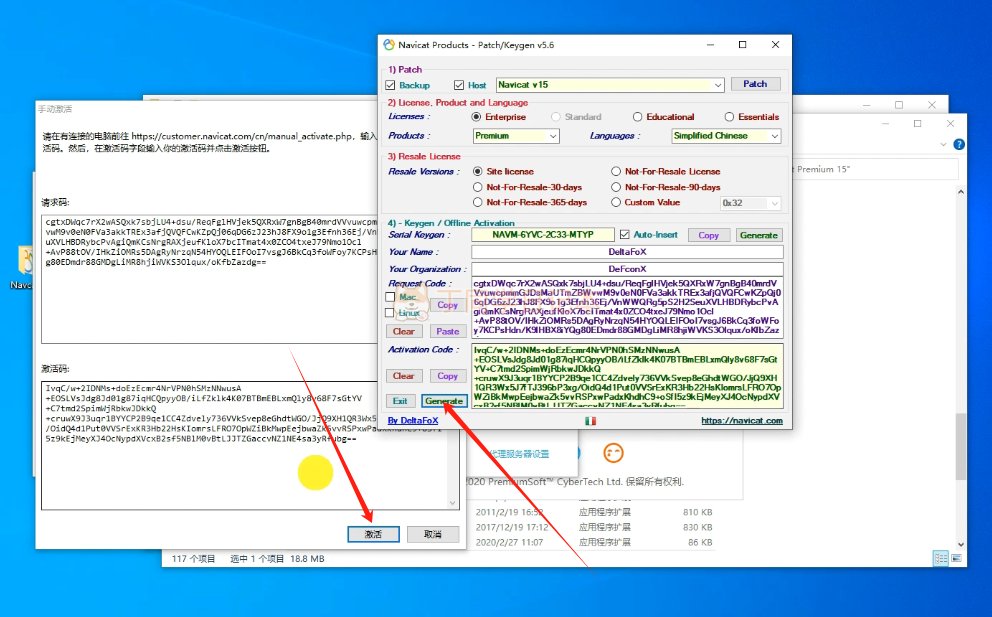Enable the Mac checkbox
Screen dimensions: 992x617
click(x=390, y=297)
